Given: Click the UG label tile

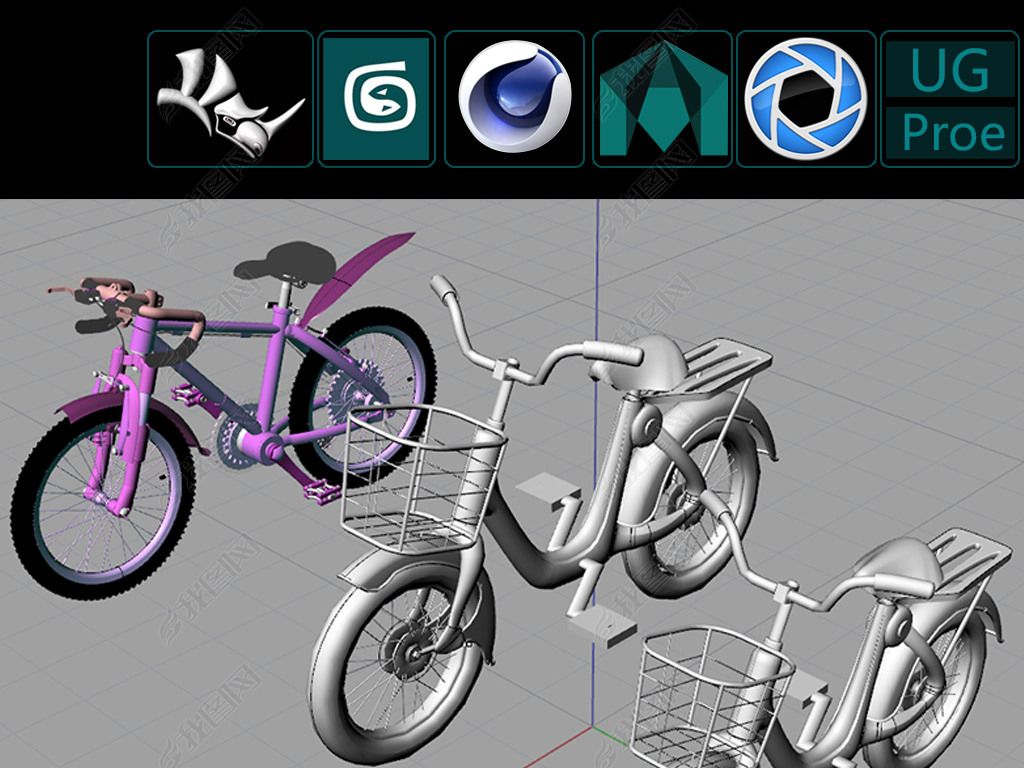Looking at the screenshot, I should pos(949,70).
